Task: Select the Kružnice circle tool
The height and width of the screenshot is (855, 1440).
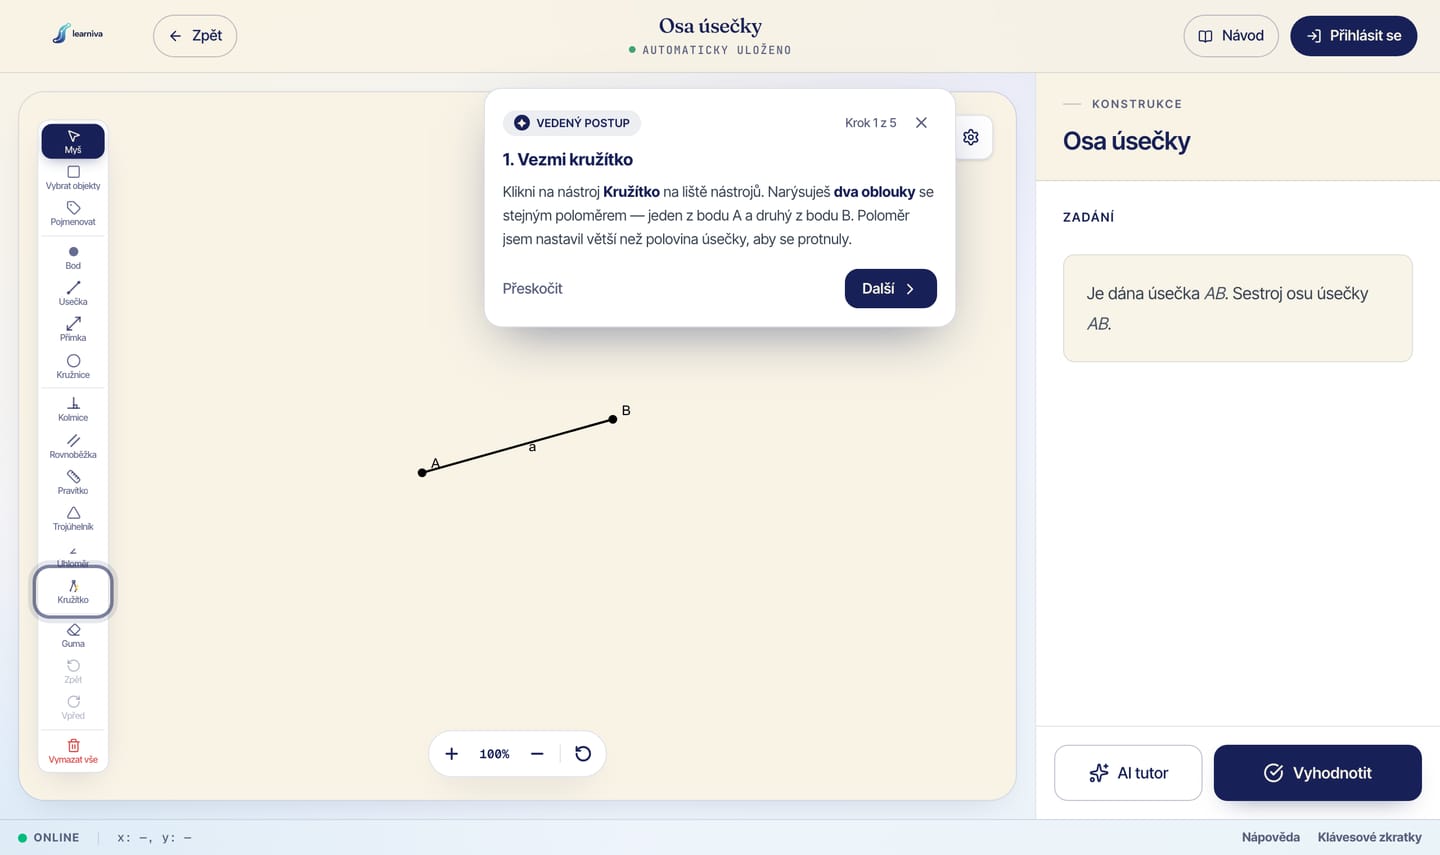Action: point(73,367)
